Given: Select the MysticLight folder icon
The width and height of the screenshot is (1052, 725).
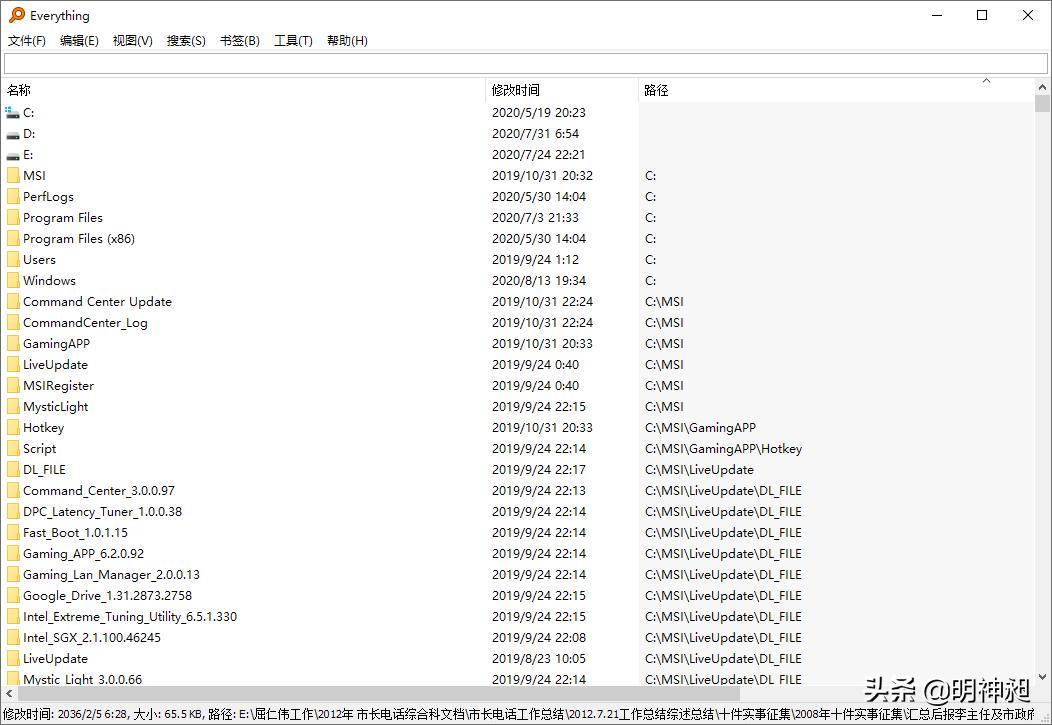Looking at the screenshot, I should pyautogui.click(x=13, y=407).
